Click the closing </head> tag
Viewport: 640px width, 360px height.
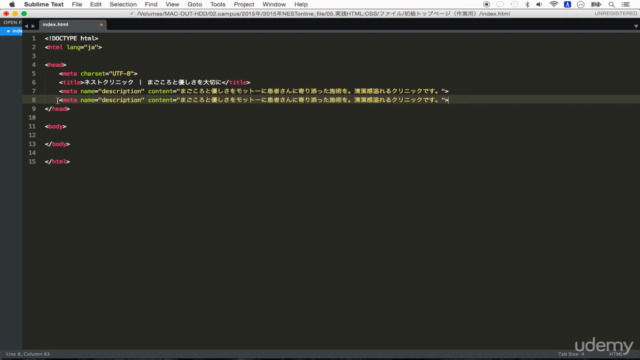click(x=57, y=109)
